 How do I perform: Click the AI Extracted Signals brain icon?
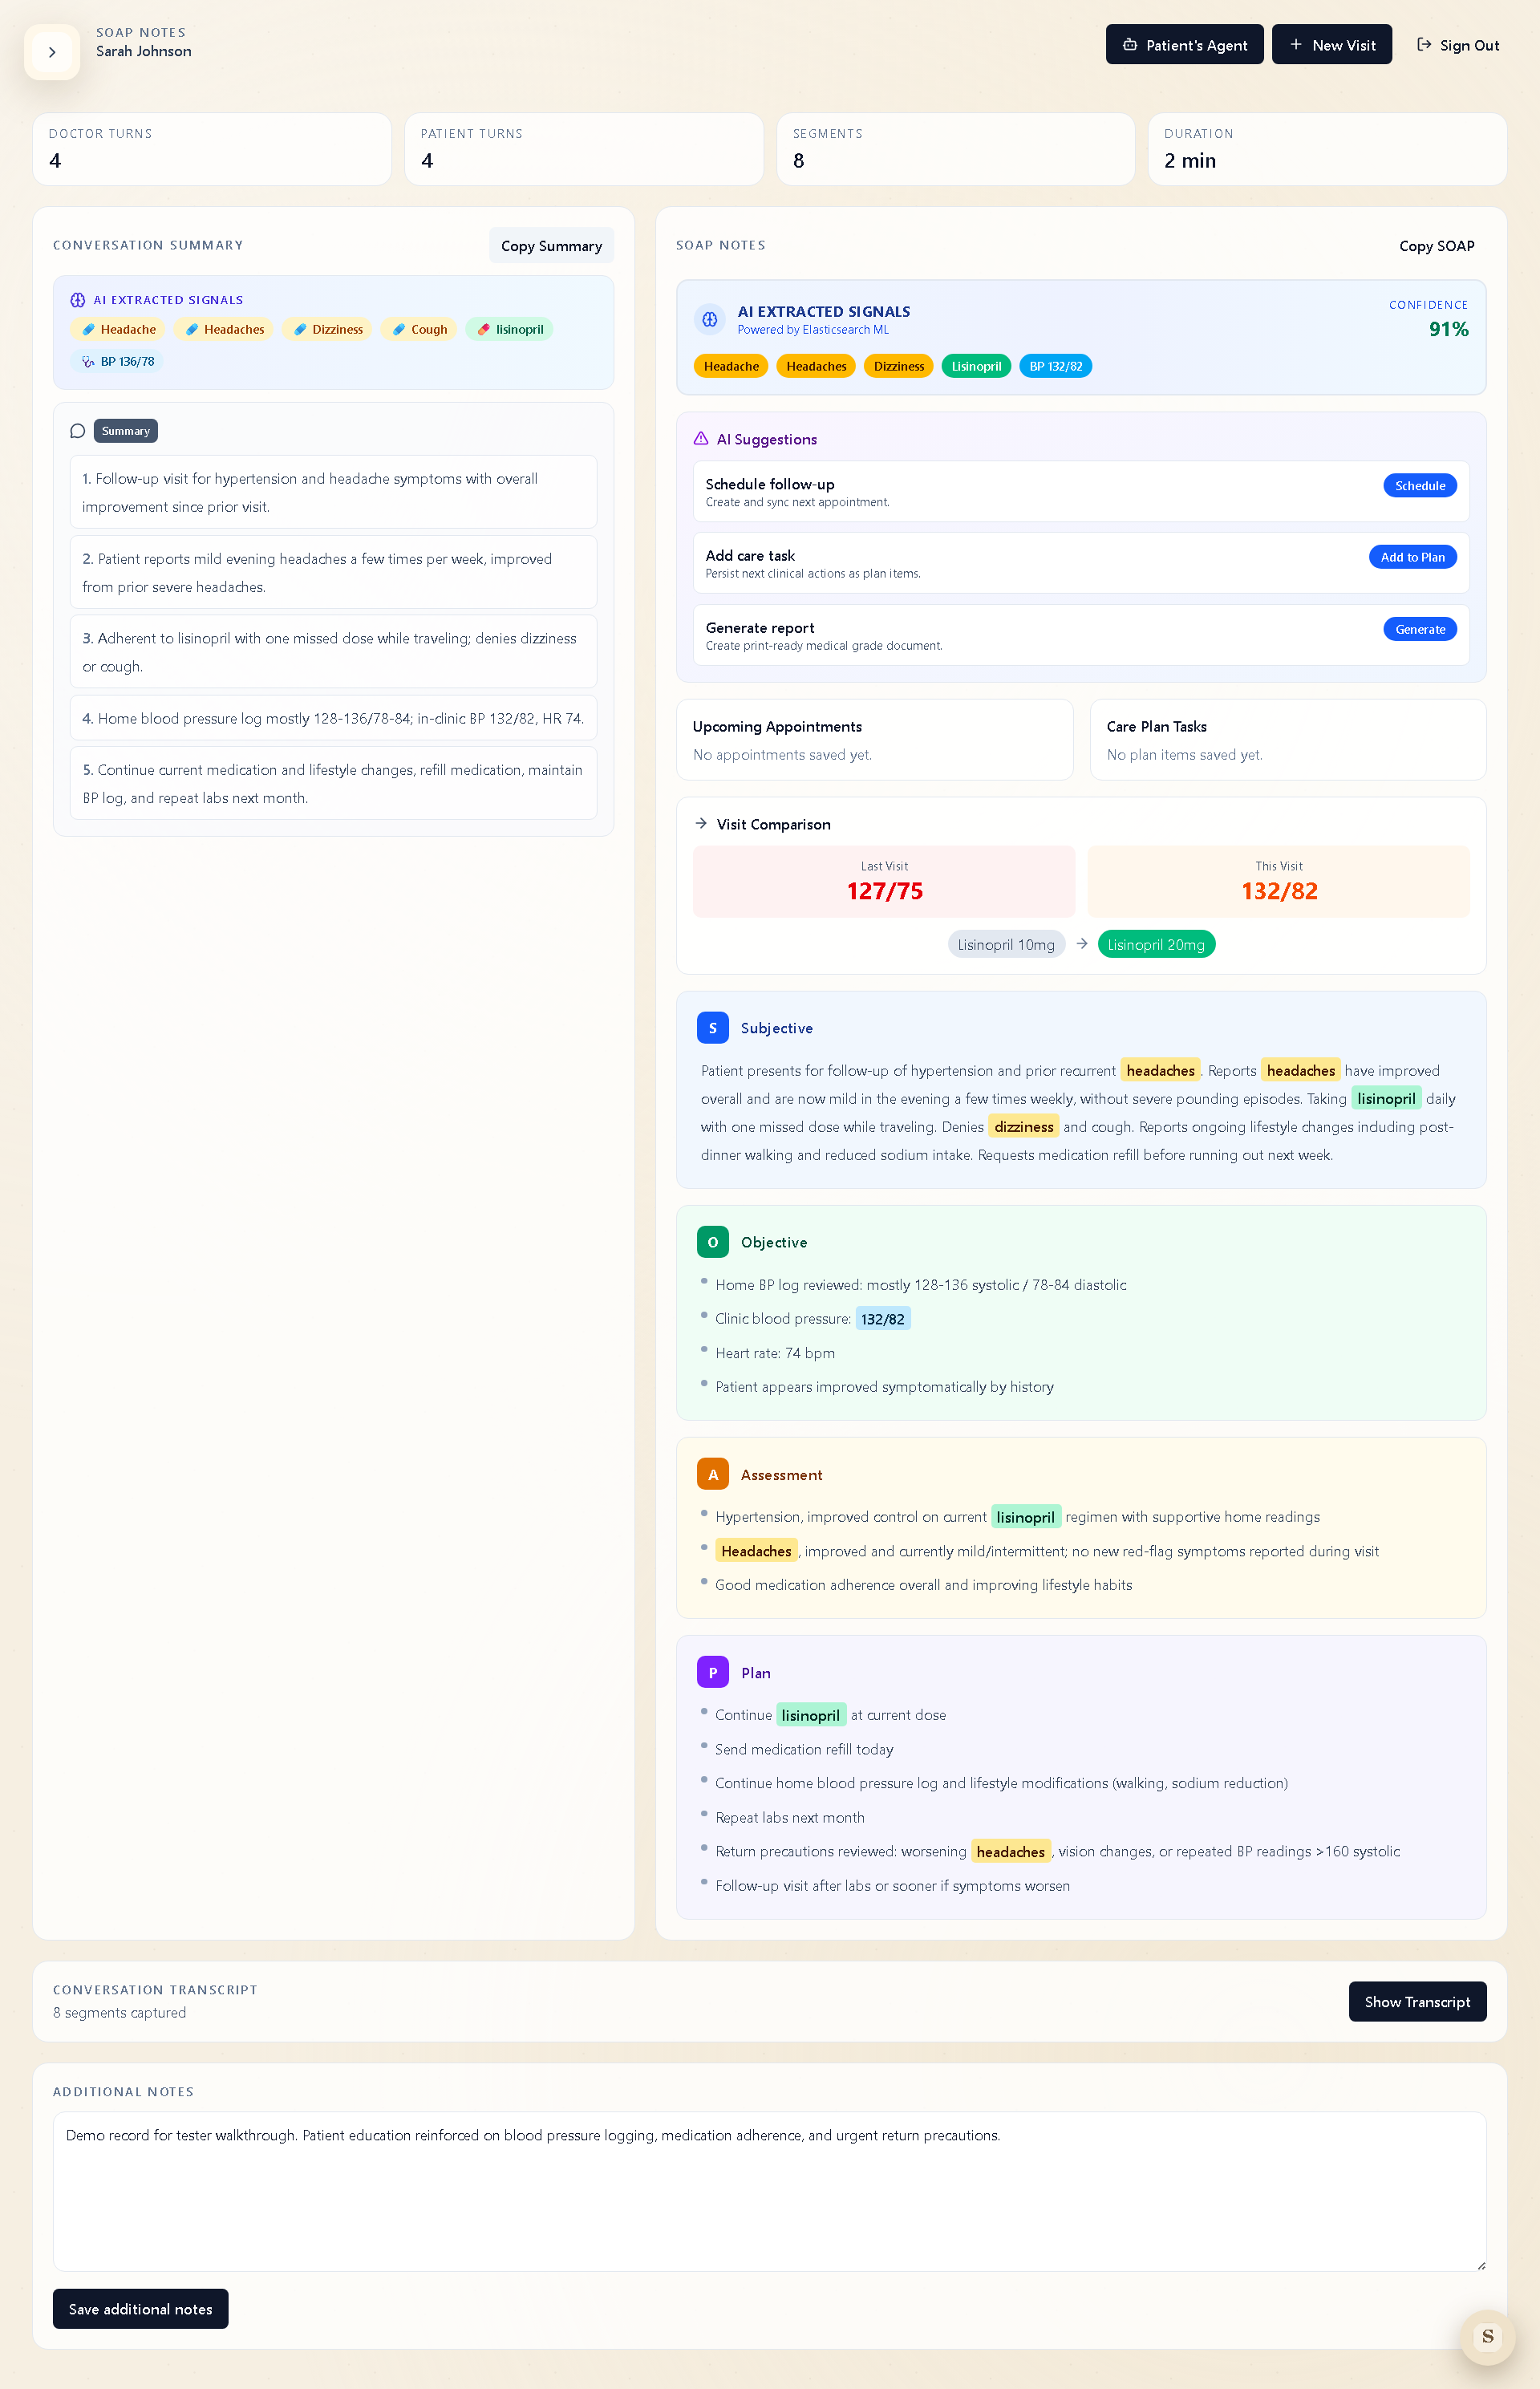coord(78,300)
